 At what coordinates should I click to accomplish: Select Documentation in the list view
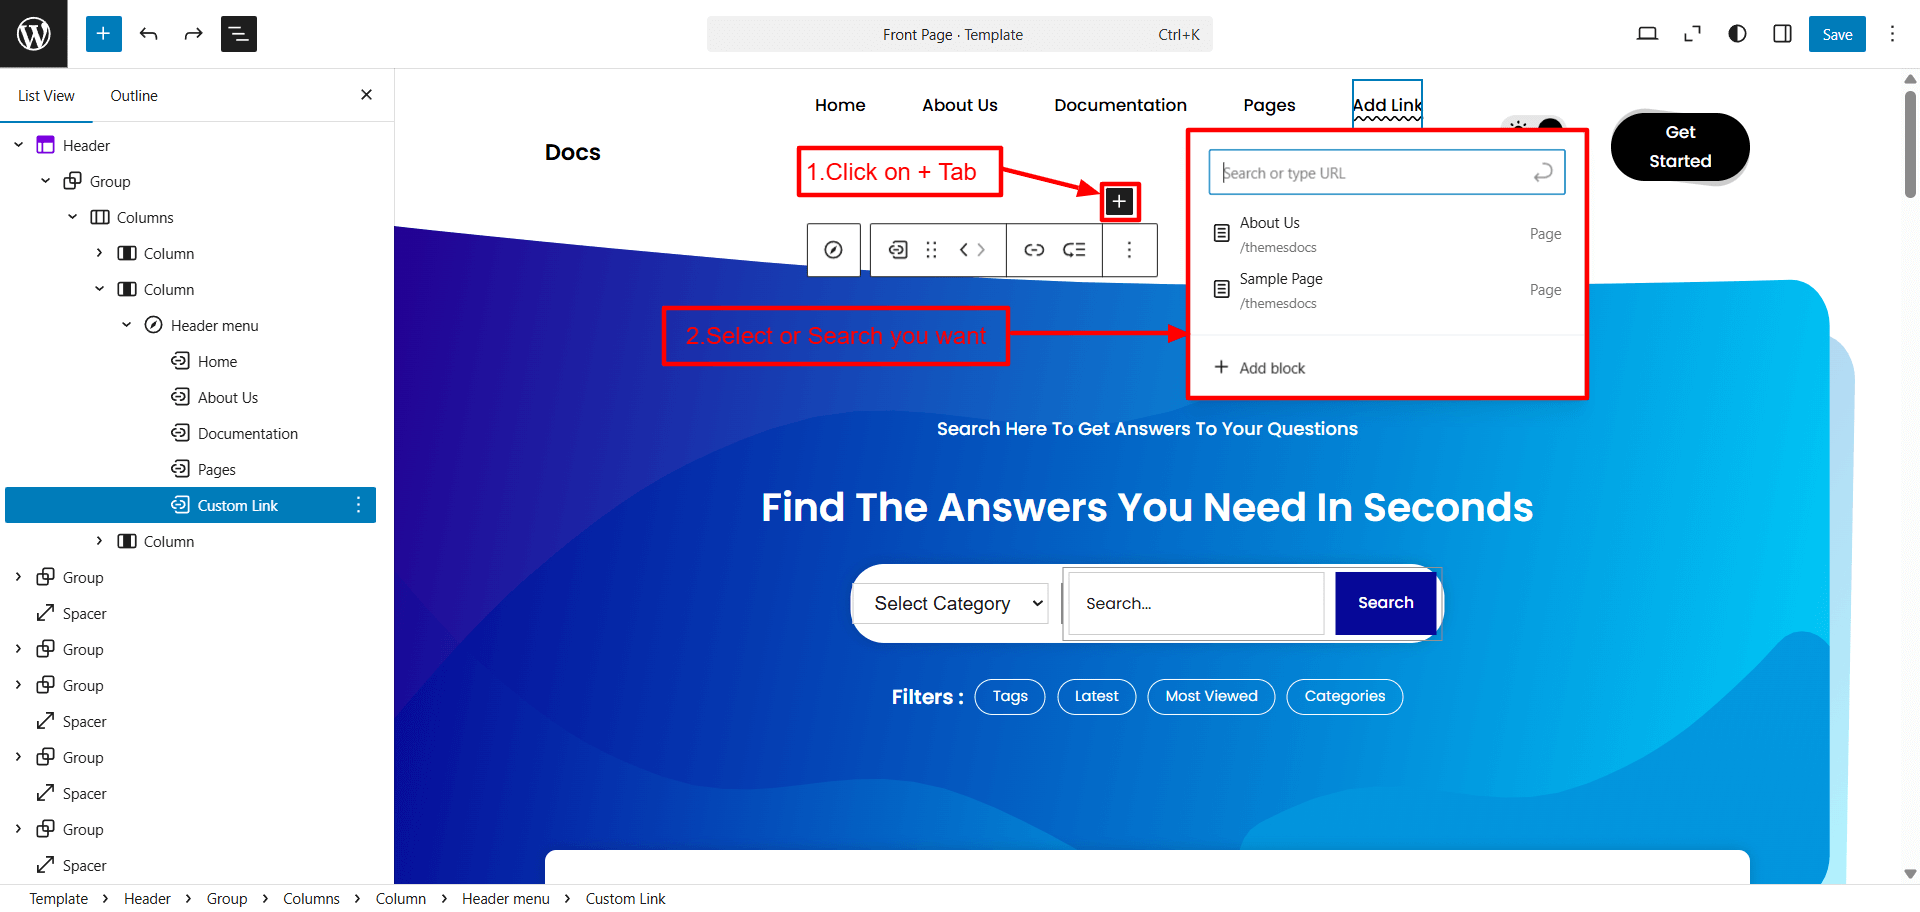[247, 433]
